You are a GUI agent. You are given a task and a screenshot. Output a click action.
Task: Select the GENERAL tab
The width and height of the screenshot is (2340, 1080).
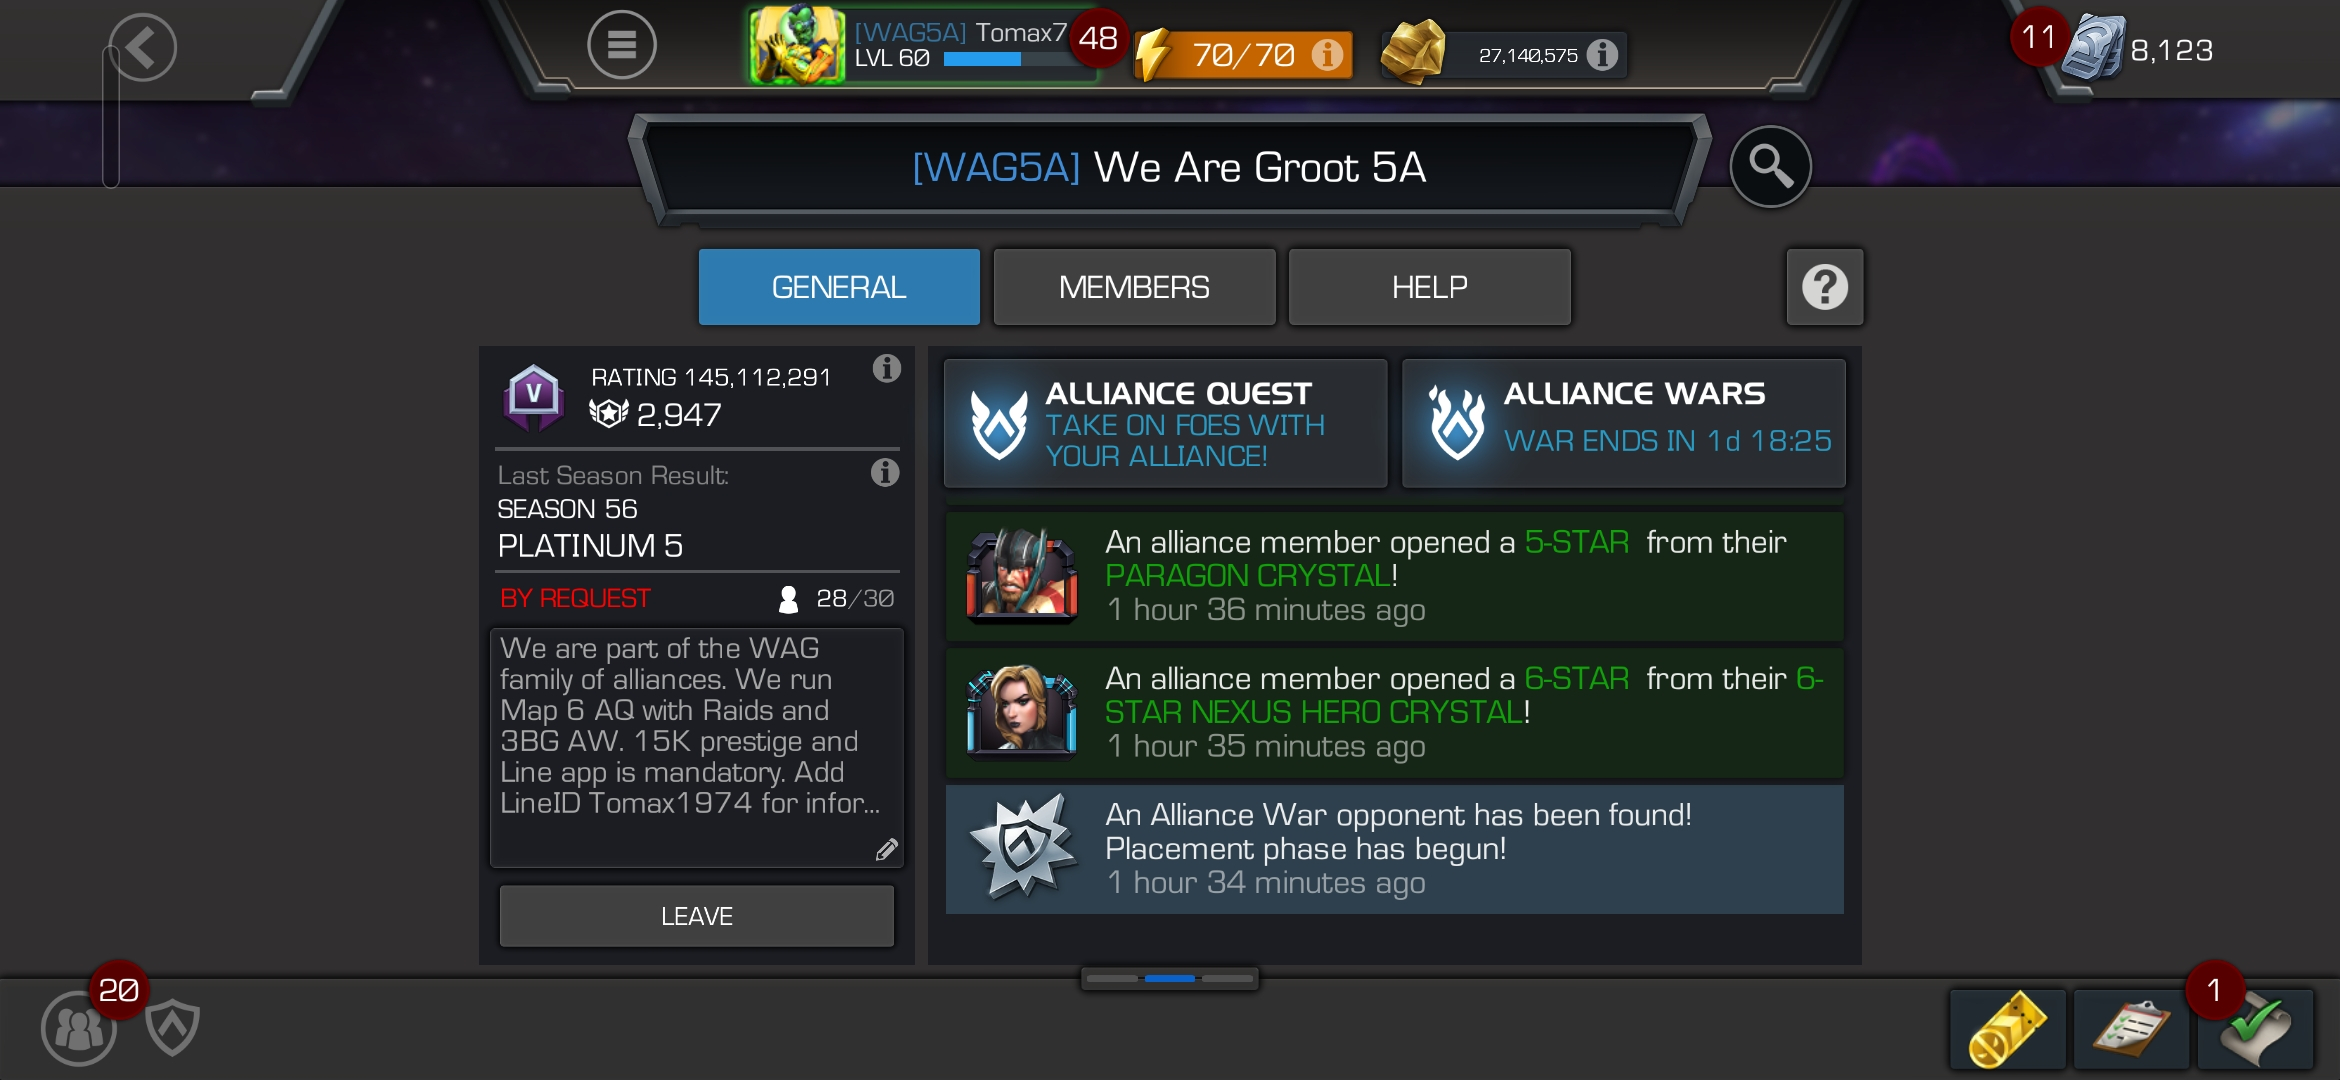[838, 287]
